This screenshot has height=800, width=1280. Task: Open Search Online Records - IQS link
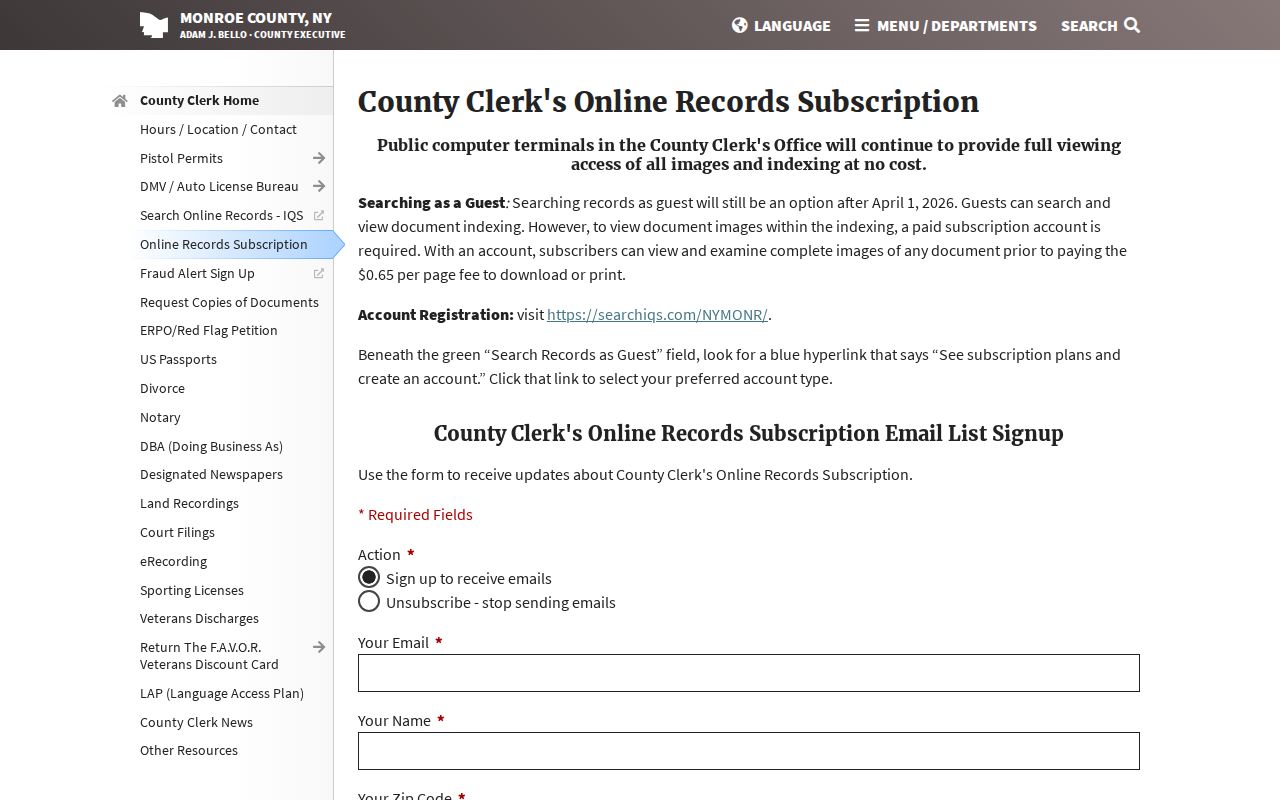(221, 215)
